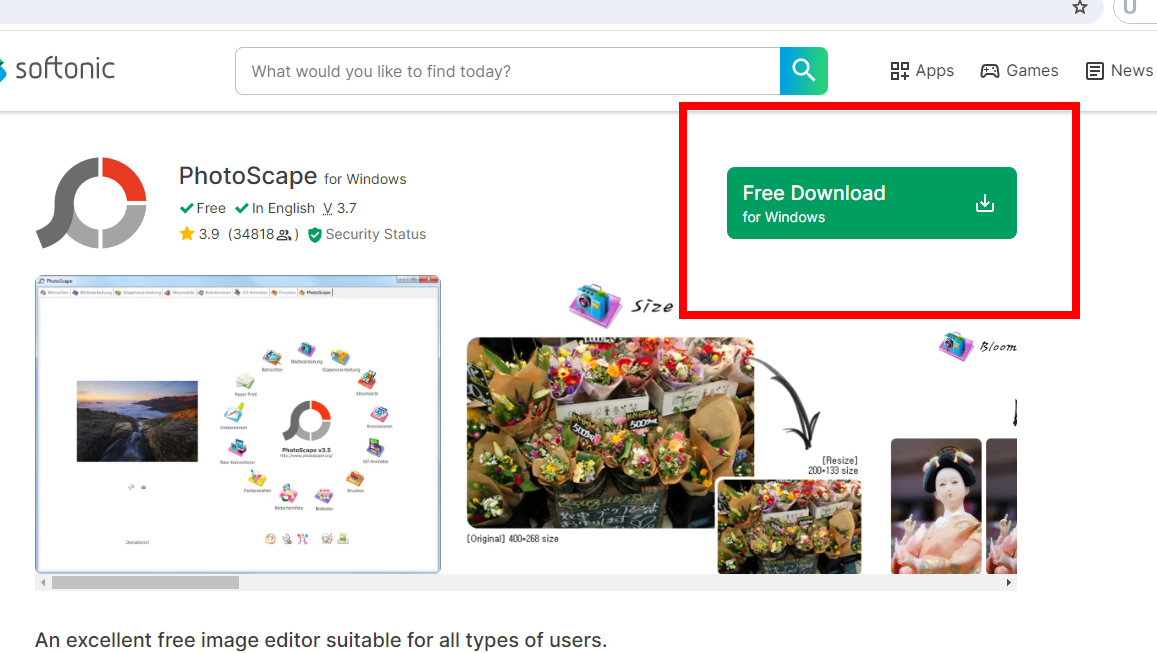Click the camera icon next to 'Bloom'

[x=956, y=346]
